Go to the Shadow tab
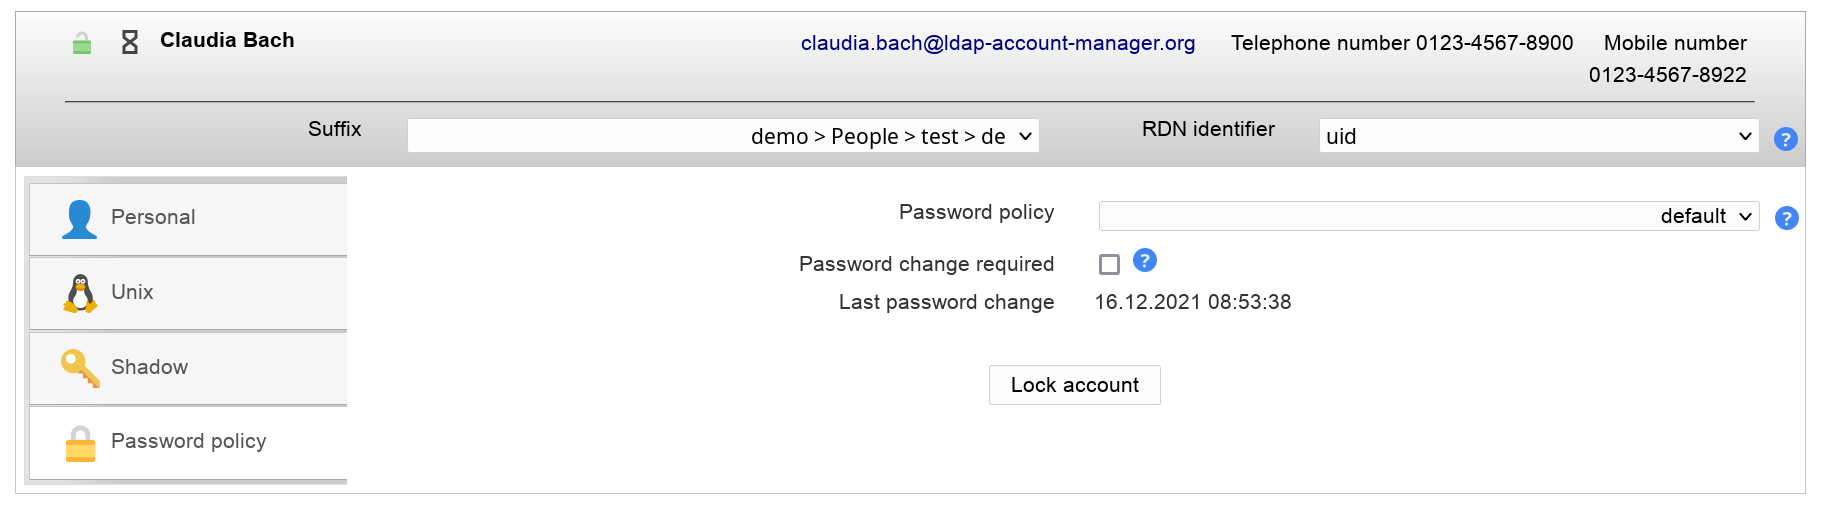This screenshot has height=518, width=1824. (x=149, y=367)
